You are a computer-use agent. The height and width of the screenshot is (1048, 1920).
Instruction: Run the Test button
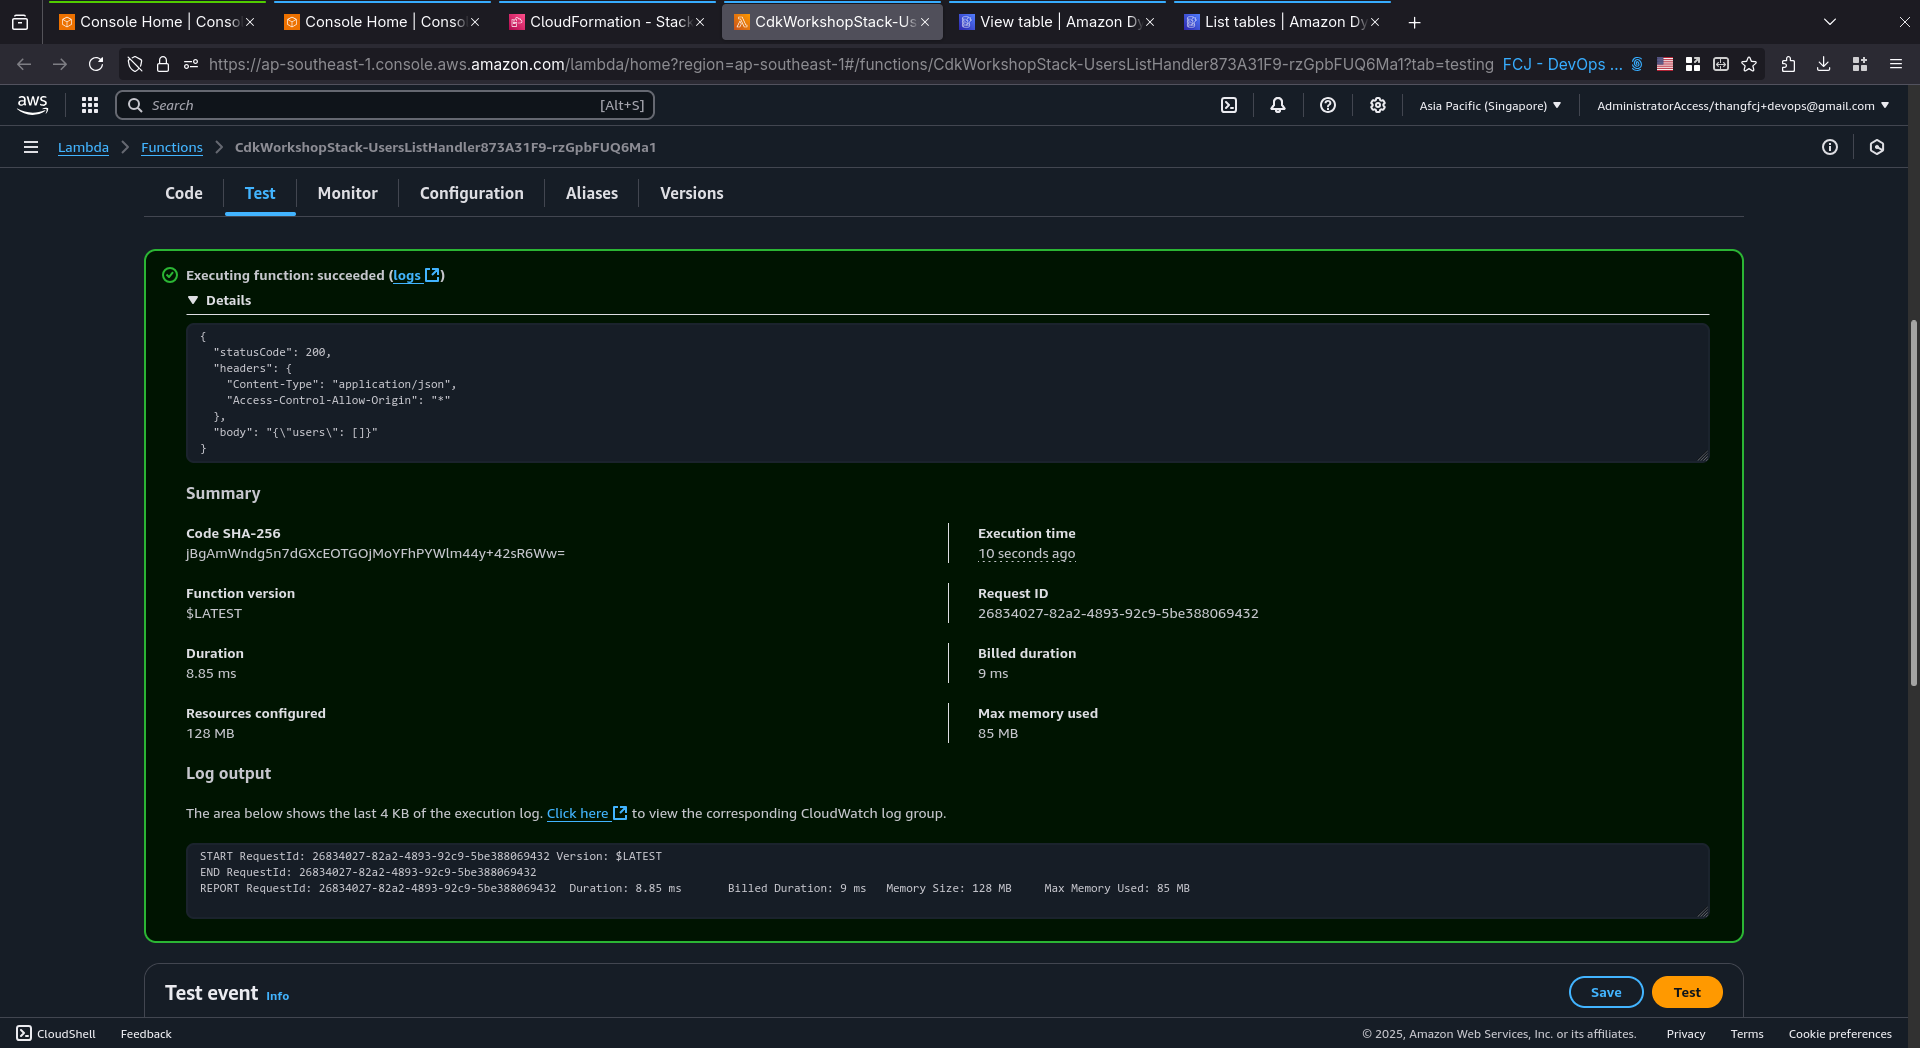pyautogui.click(x=1687, y=992)
